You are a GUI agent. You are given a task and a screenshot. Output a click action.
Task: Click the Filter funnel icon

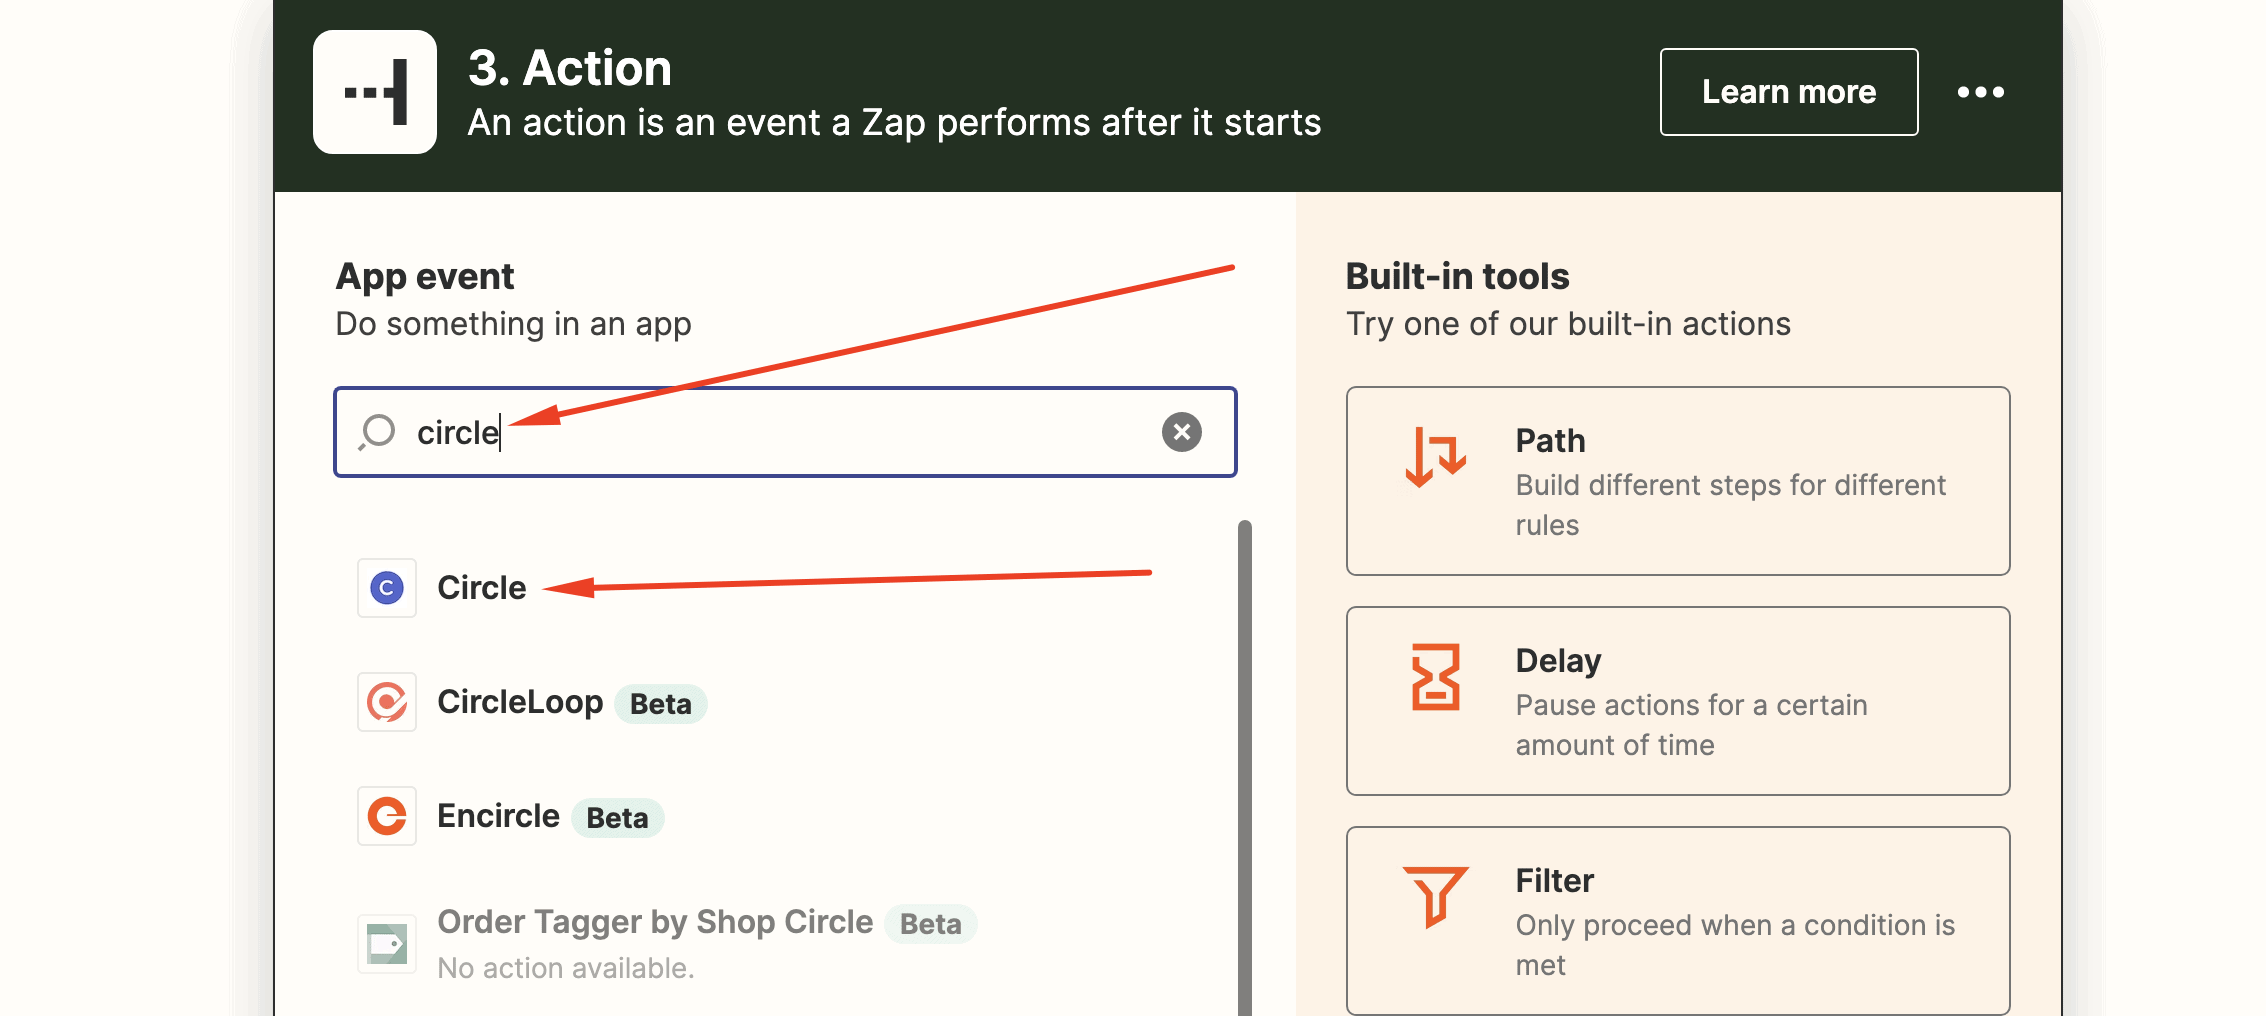(1435, 896)
